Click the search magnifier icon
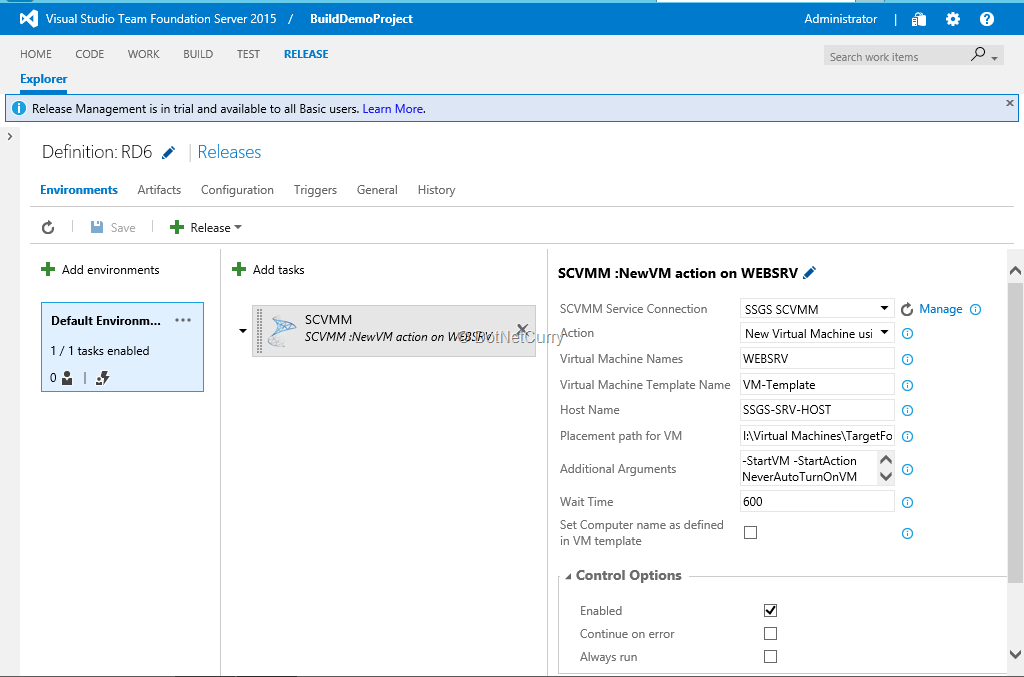Image resolution: width=1024 pixels, height=677 pixels. point(978,54)
